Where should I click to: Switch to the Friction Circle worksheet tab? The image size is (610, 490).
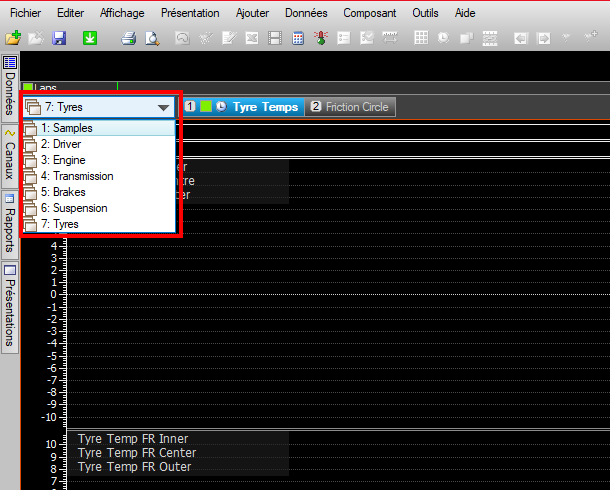(x=350, y=107)
